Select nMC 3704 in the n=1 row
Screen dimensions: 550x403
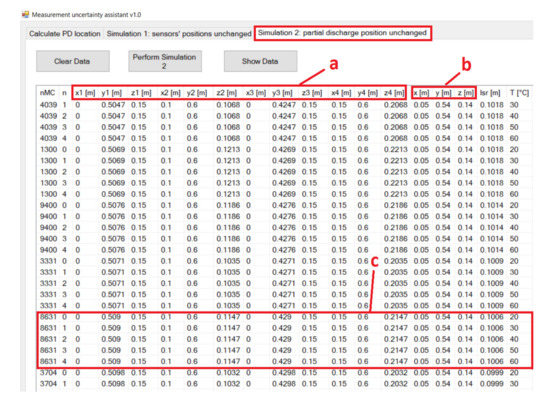click(x=48, y=384)
